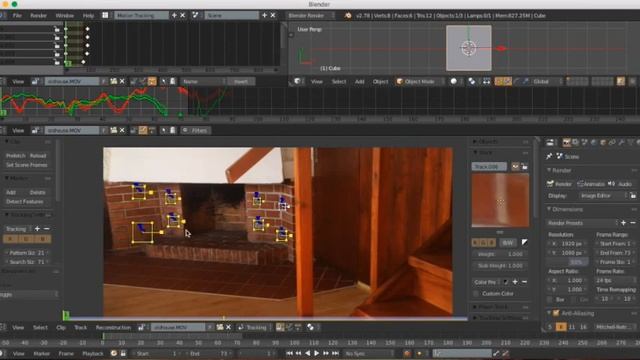The height and width of the screenshot is (360, 640).
Task: Open the clip editor Reconstruction menu
Action: pos(113,327)
